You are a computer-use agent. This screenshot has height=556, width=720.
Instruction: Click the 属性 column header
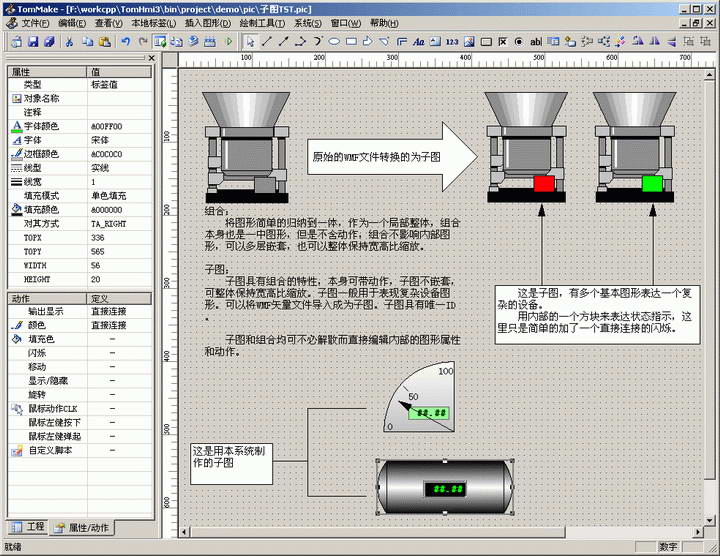[47, 72]
